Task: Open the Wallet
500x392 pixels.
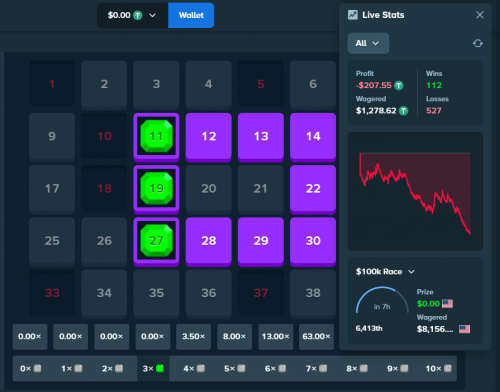Action: [x=191, y=15]
